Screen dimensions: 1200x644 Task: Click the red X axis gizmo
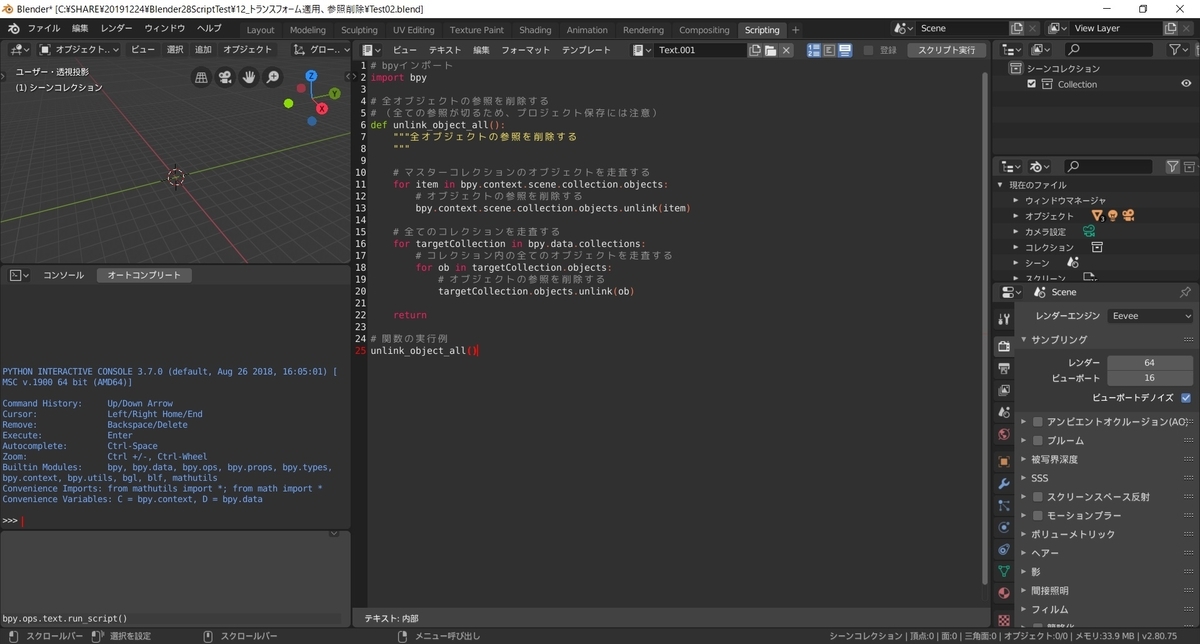pyautogui.click(x=321, y=109)
